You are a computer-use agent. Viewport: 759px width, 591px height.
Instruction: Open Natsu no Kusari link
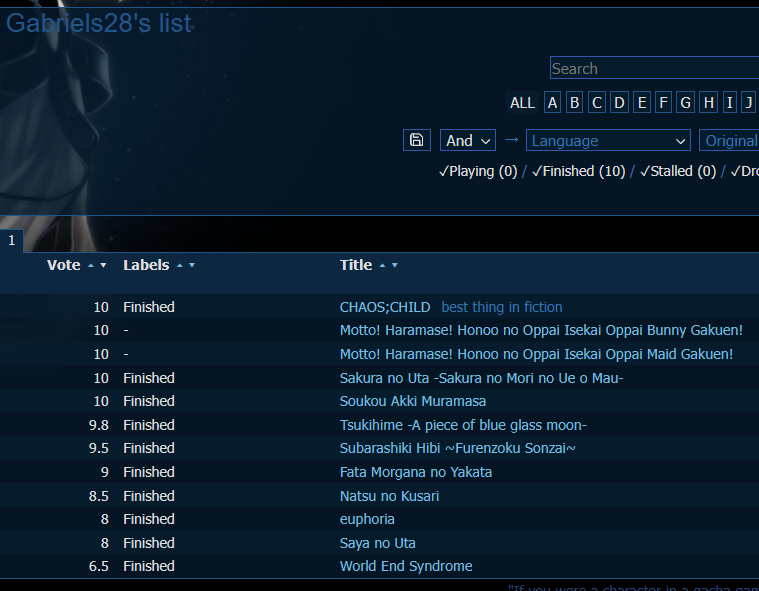point(389,496)
